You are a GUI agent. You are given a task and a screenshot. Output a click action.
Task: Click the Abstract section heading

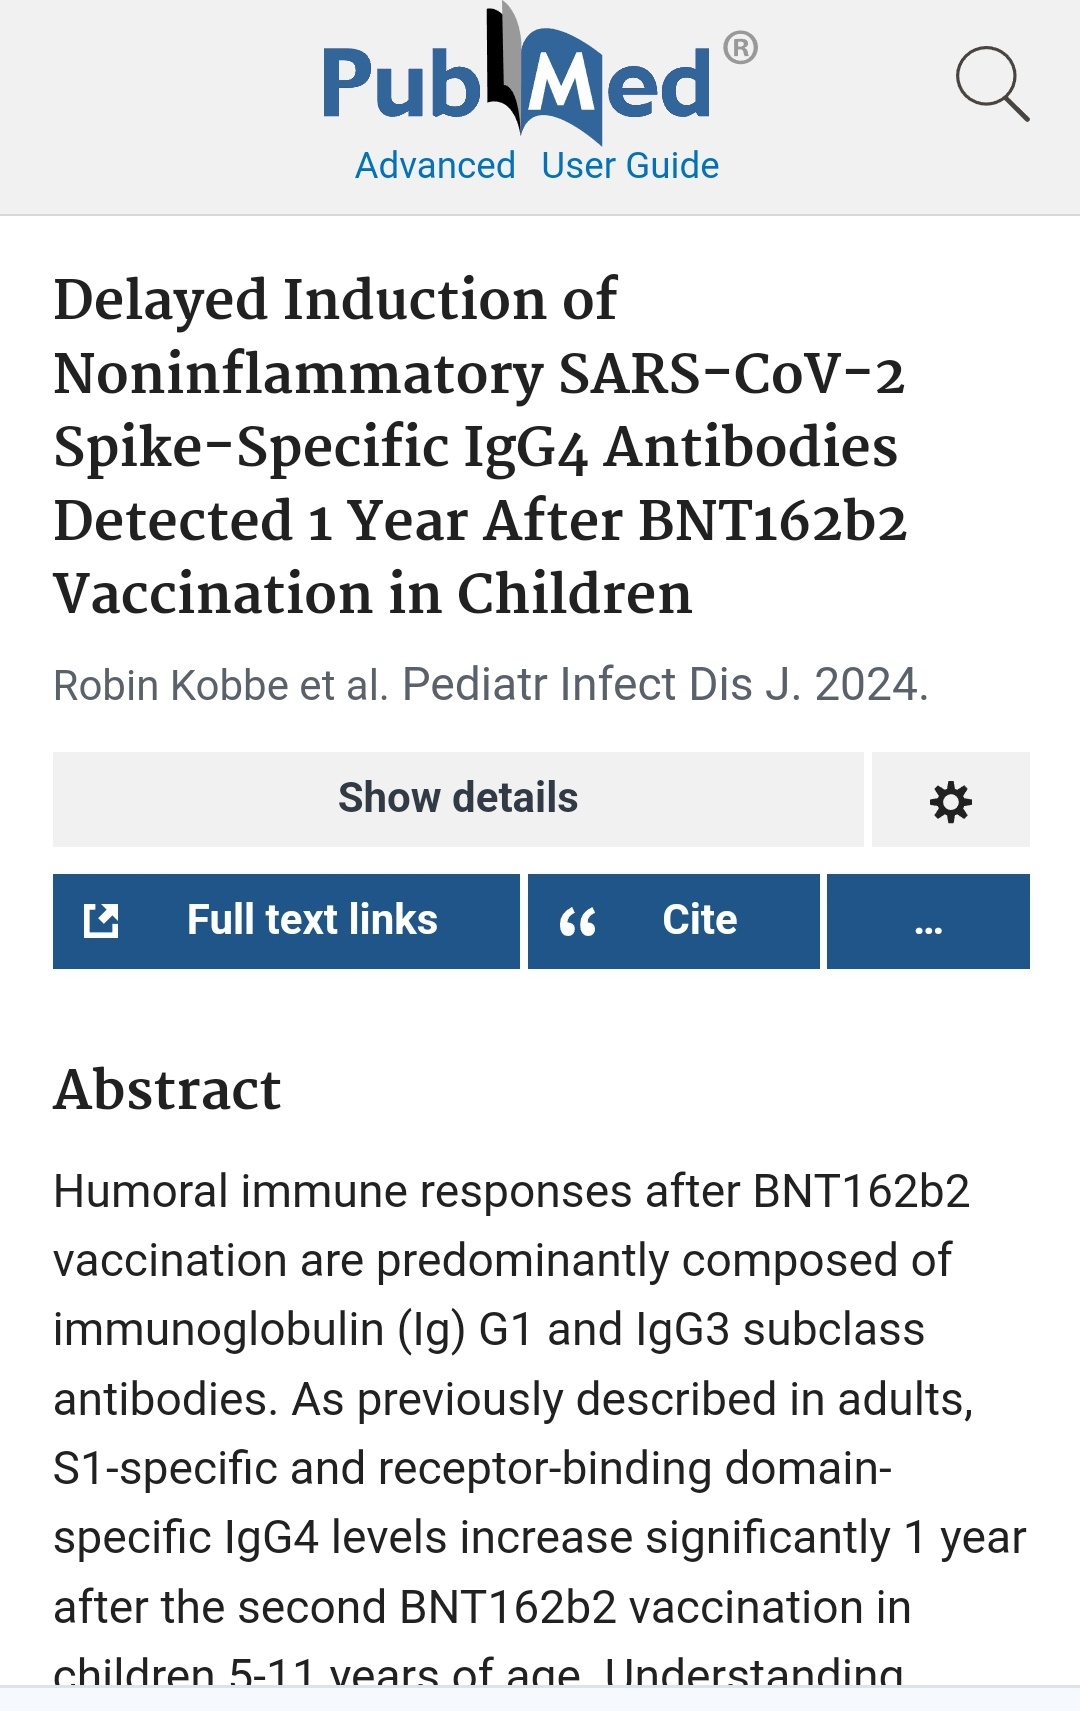click(167, 1090)
